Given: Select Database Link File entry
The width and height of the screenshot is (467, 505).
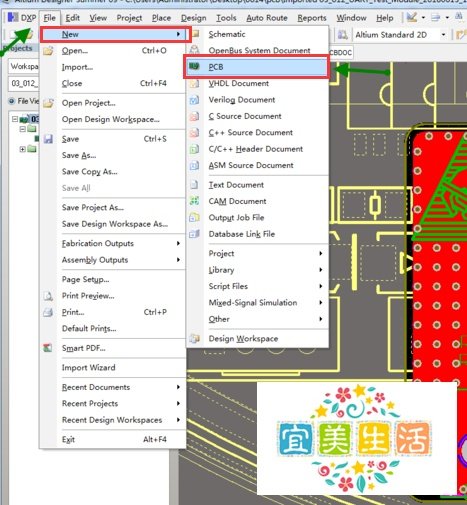Looking at the screenshot, I should [x=257, y=234].
